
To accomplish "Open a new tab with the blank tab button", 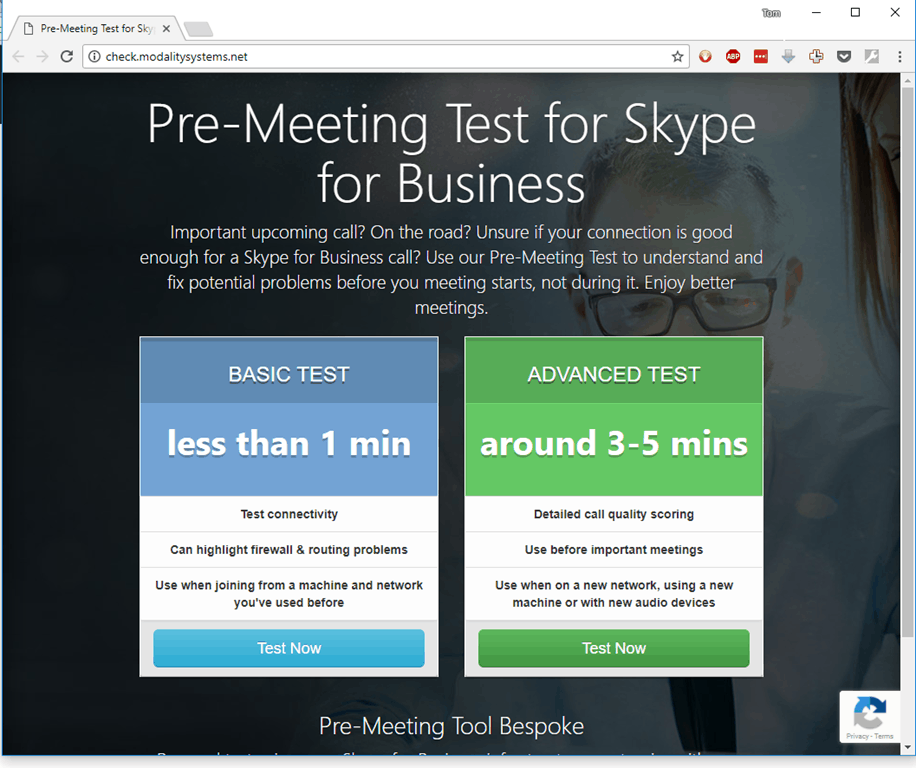I will (x=198, y=29).
